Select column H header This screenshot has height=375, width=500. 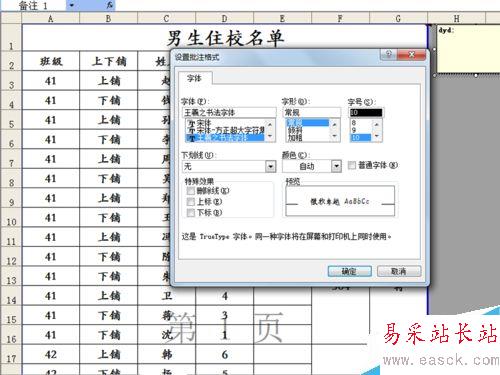click(456, 18)
